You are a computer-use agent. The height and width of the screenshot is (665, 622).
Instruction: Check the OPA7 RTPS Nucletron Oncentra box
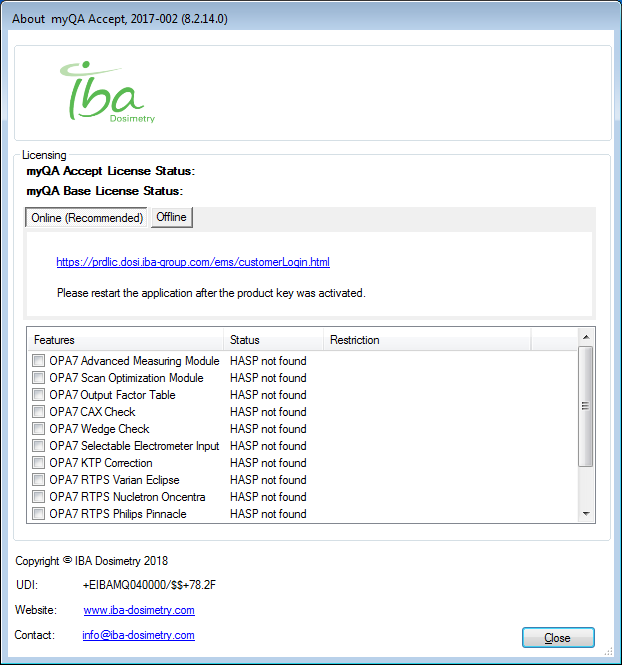point(38,497)
